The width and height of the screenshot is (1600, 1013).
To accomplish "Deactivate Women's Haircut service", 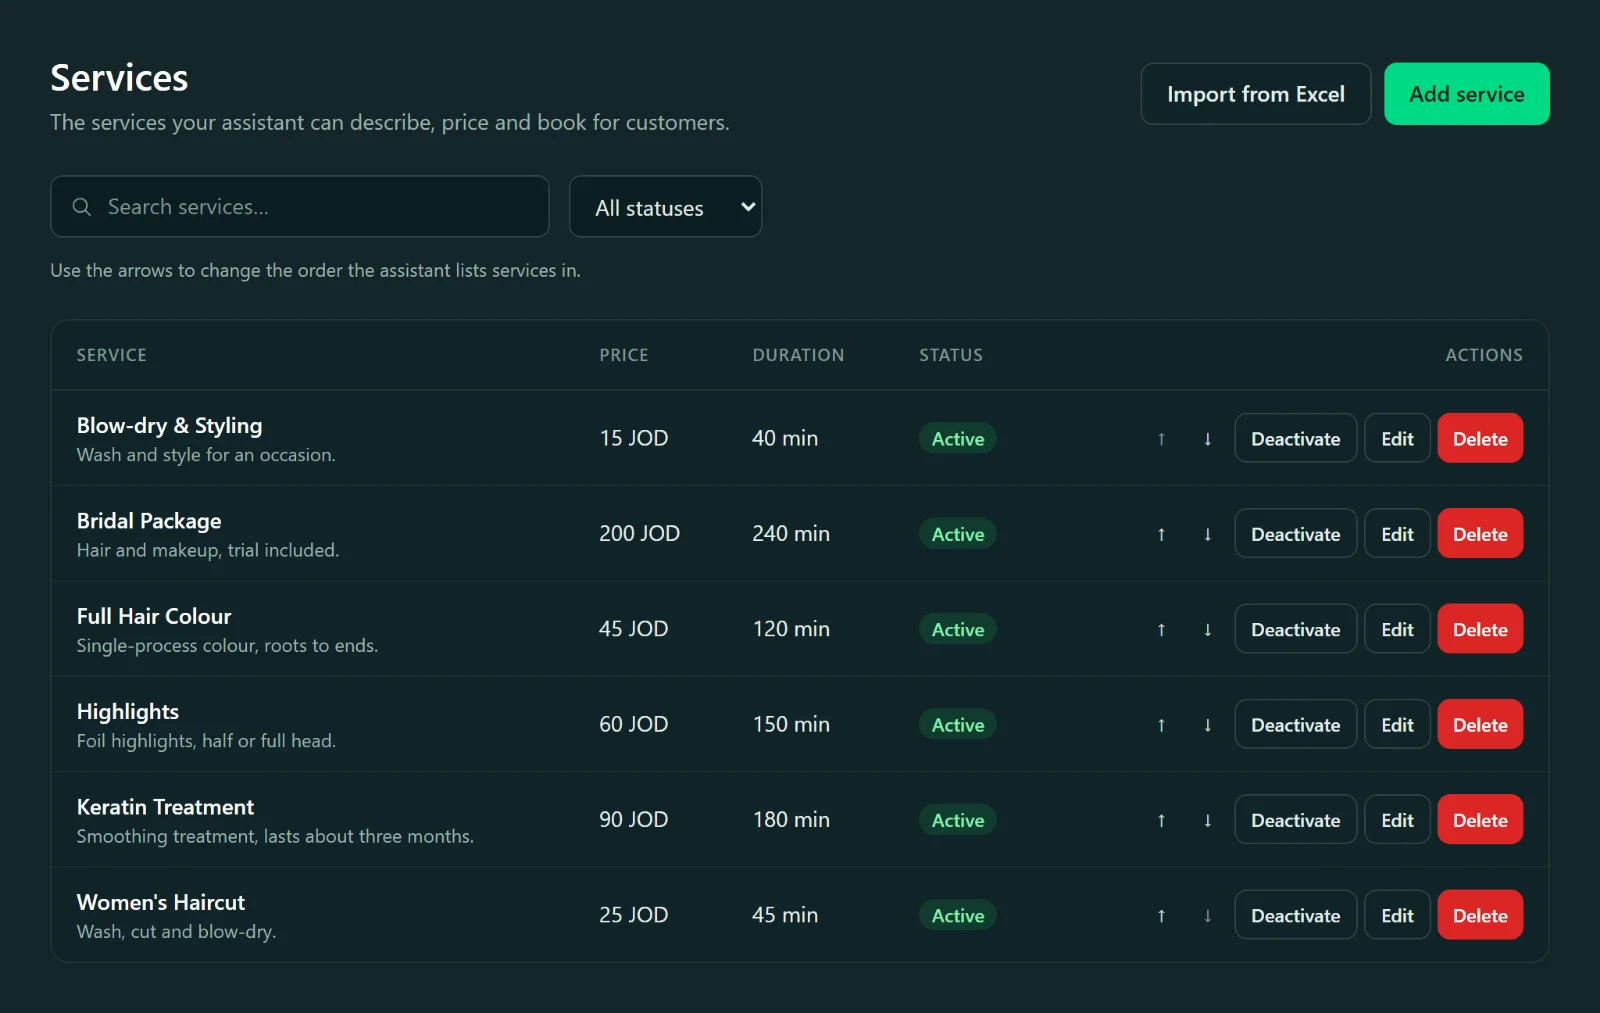I will 1295,915.
